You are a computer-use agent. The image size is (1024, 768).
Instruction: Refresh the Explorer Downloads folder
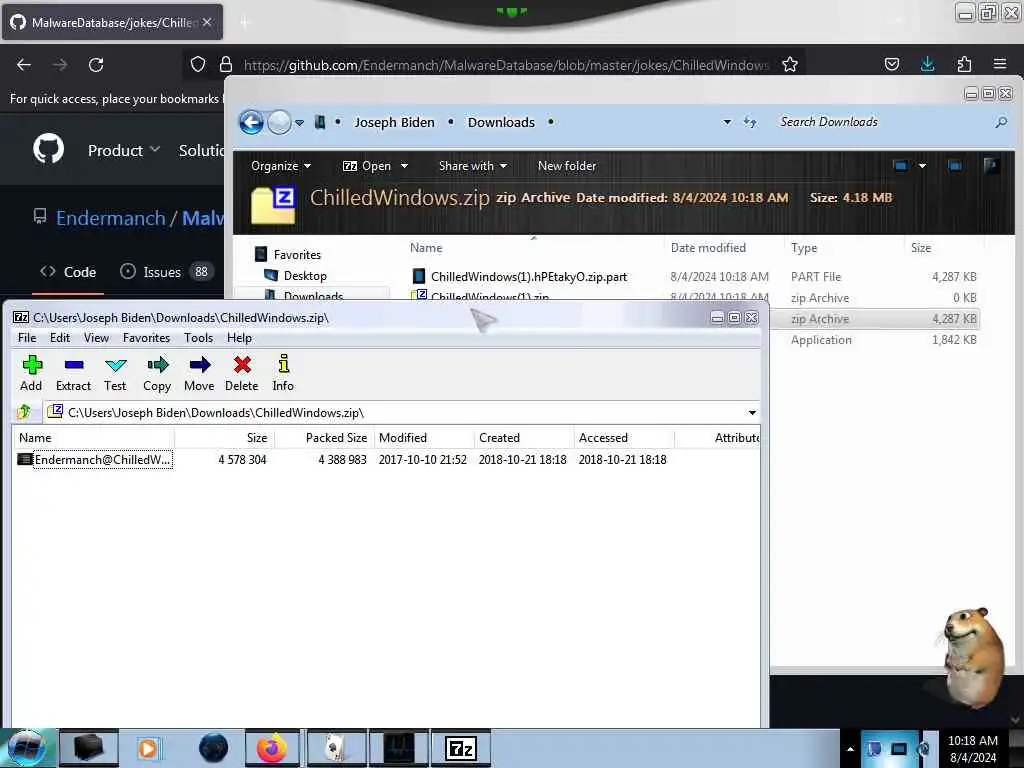tap(750, 122)
